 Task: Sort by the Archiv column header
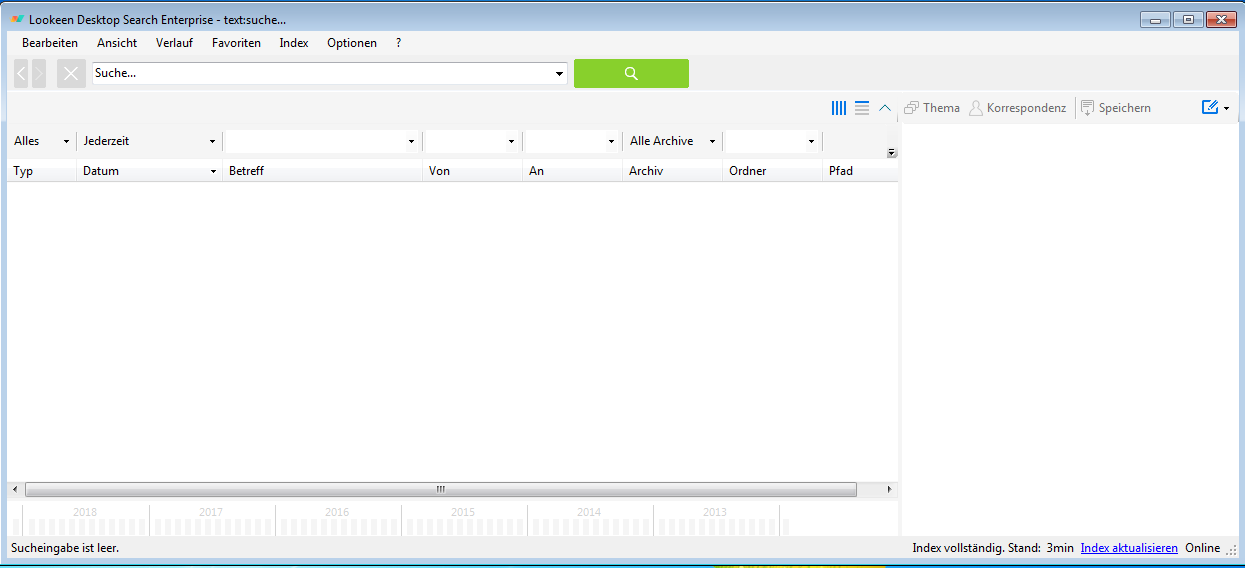coord(672,171)
